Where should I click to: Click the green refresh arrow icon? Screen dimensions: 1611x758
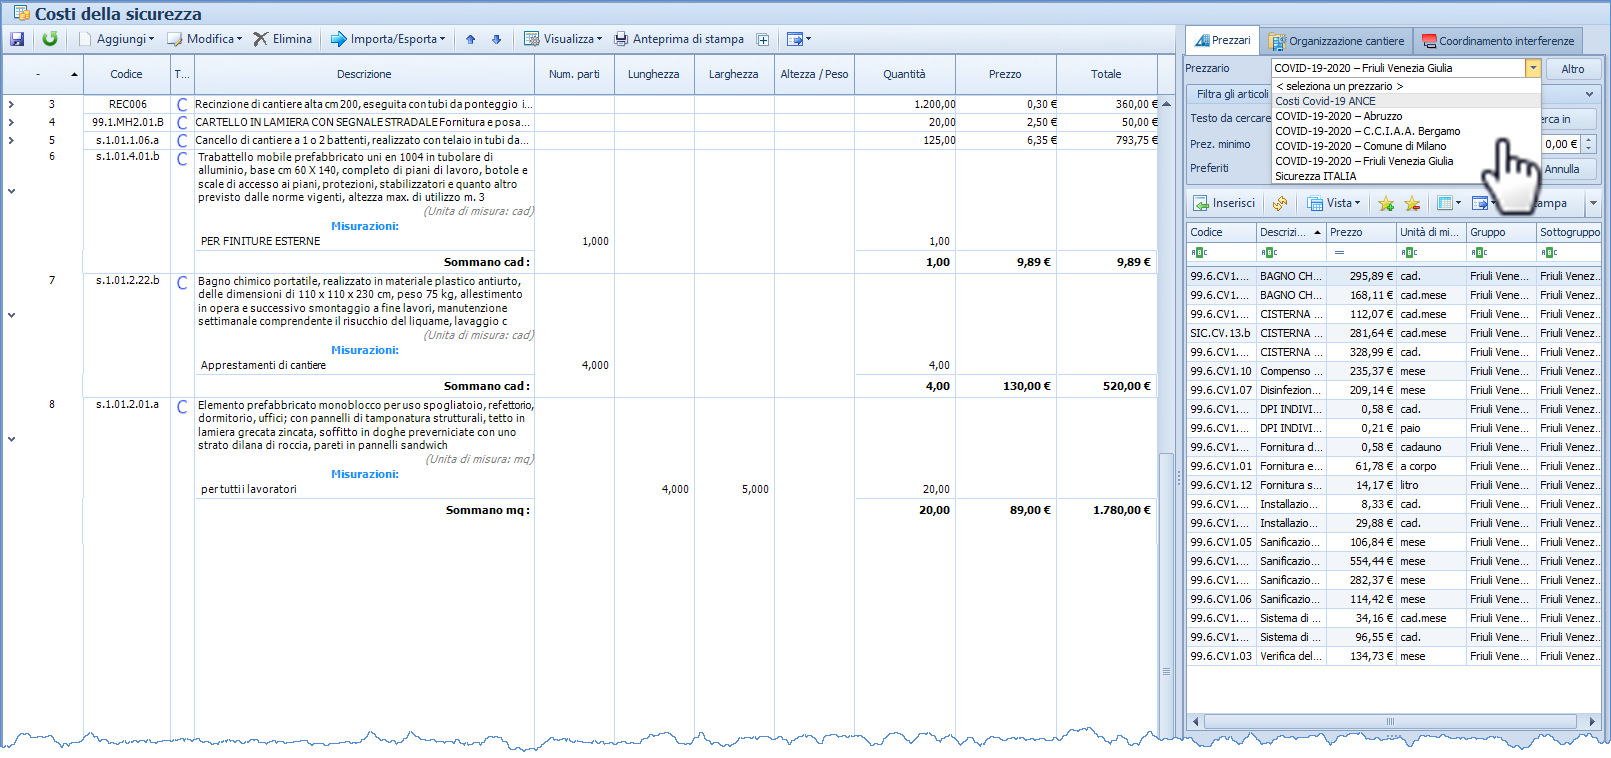49,39
